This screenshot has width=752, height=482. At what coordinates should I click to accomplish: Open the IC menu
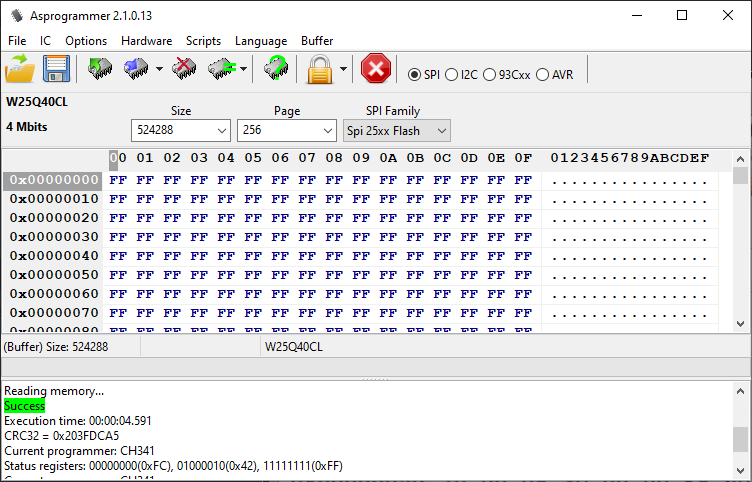[x=45, y=41]
